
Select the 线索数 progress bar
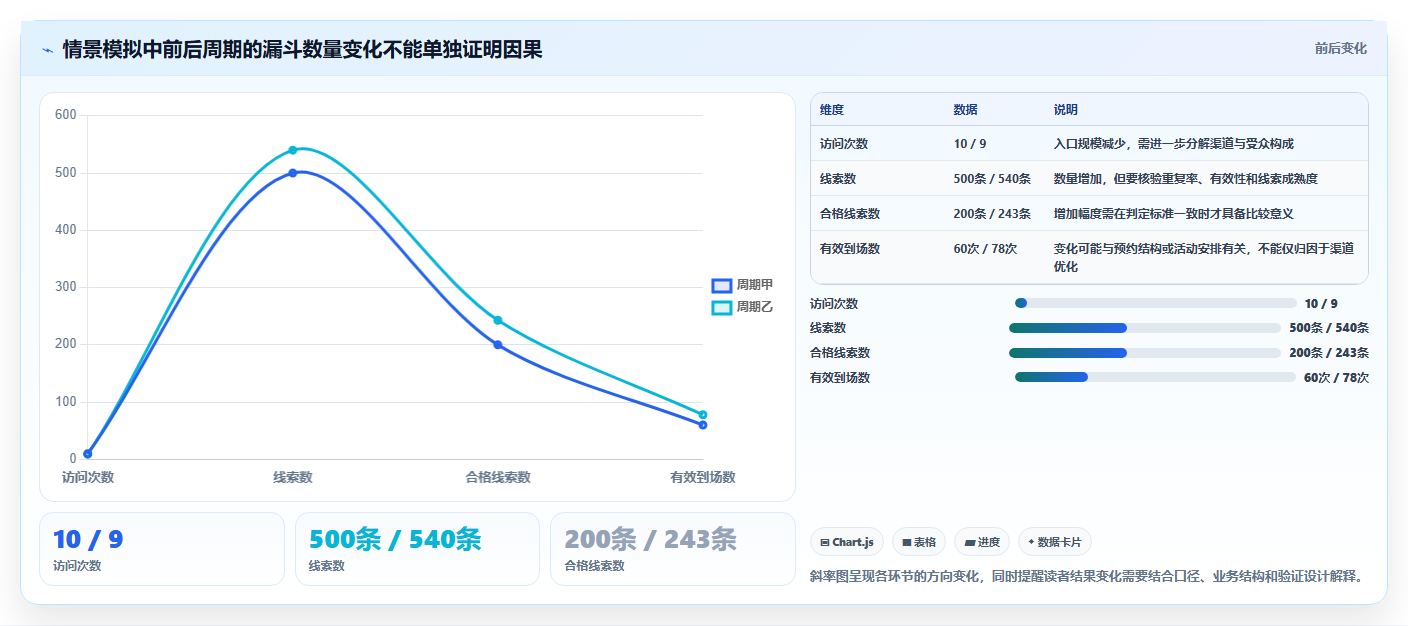point(1144,328)
